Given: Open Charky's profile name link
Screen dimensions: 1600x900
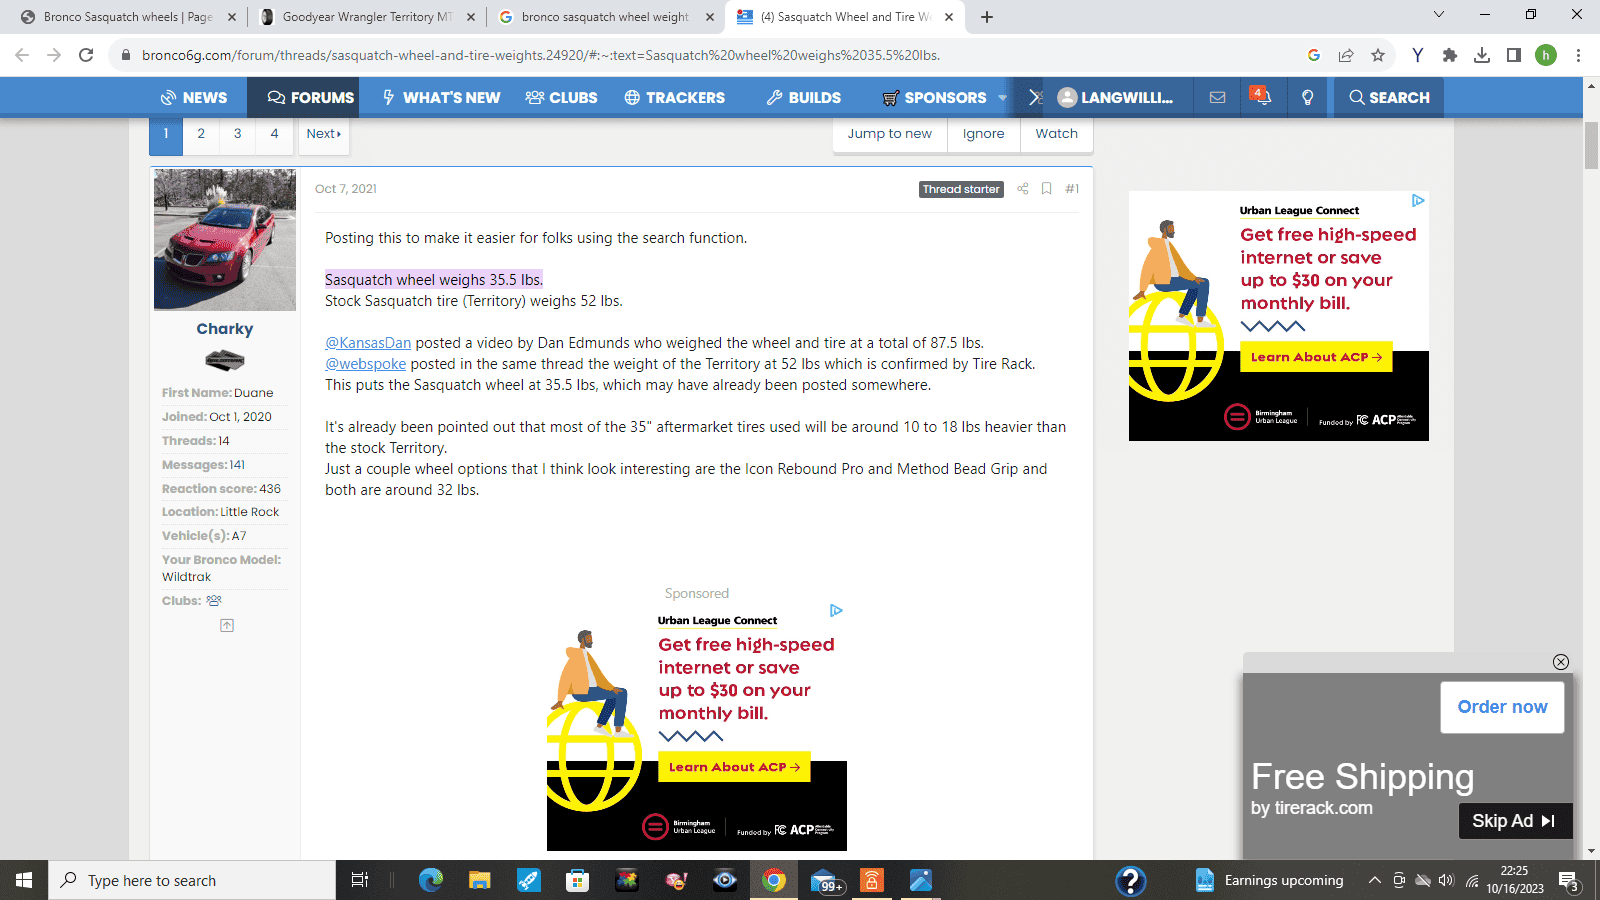Looking at the screenshot, I should [225, 329].
